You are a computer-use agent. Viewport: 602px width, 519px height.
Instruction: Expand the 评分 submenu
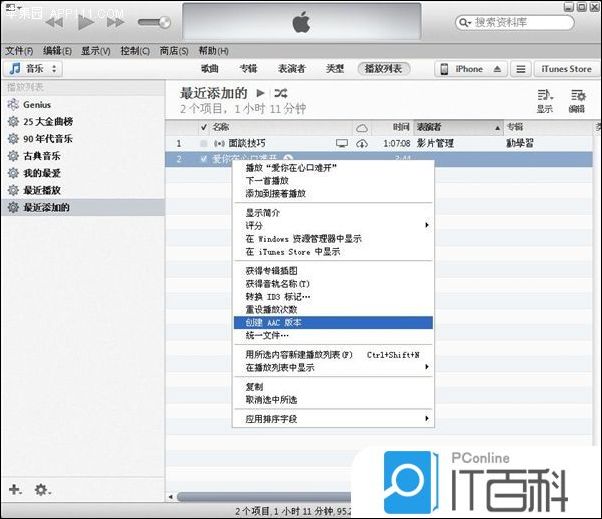pos(333,226)
